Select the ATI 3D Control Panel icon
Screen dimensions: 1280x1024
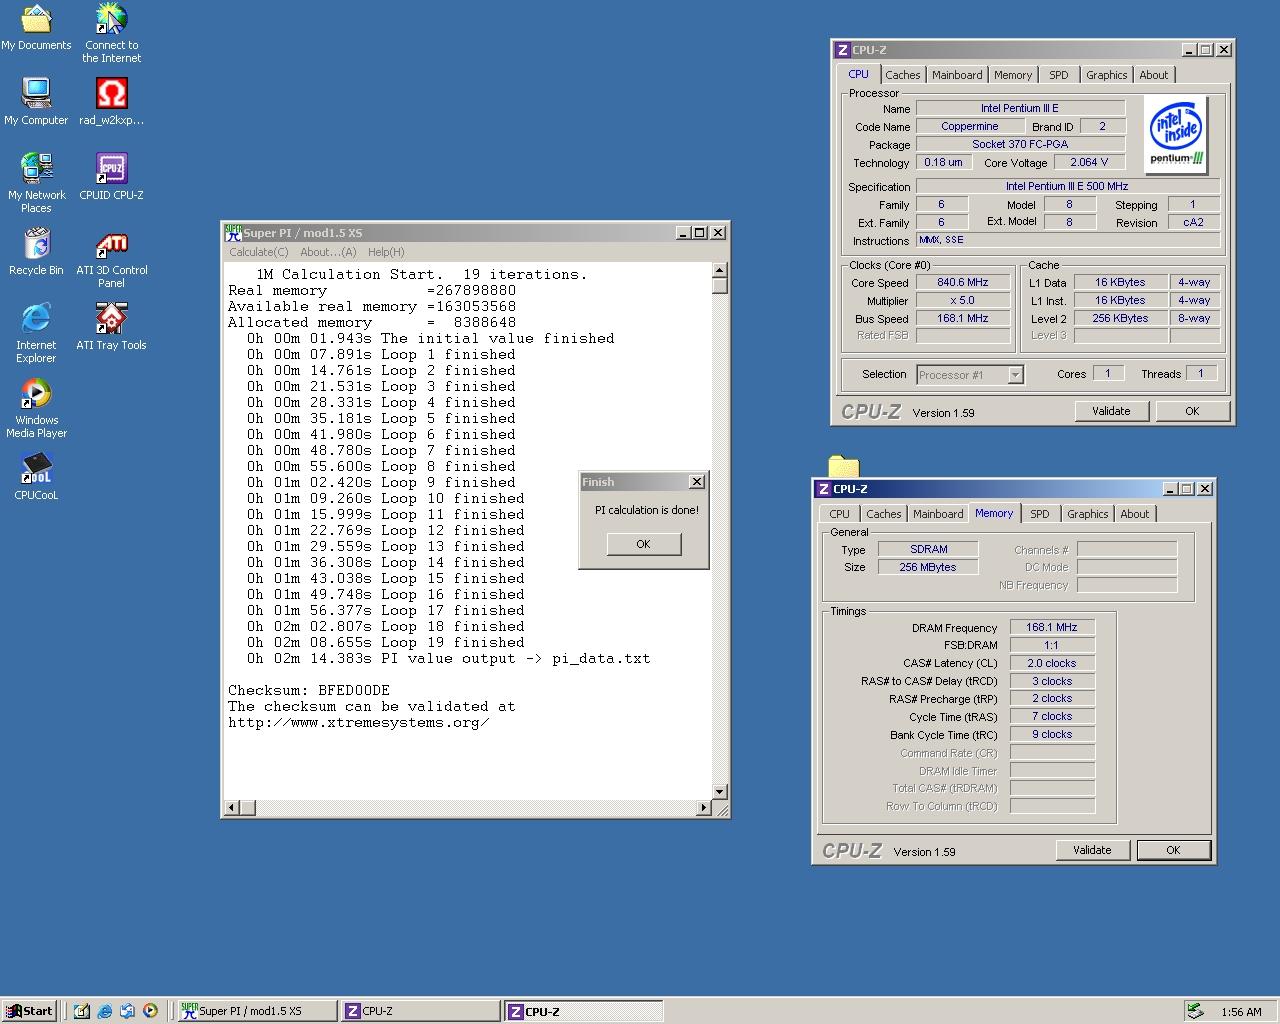(111, 258)
